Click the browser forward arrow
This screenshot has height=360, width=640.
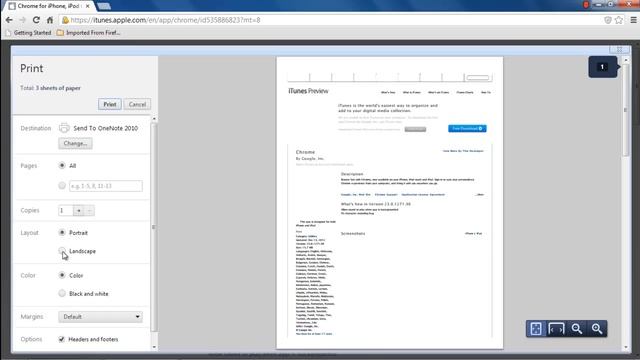(22, 20)
